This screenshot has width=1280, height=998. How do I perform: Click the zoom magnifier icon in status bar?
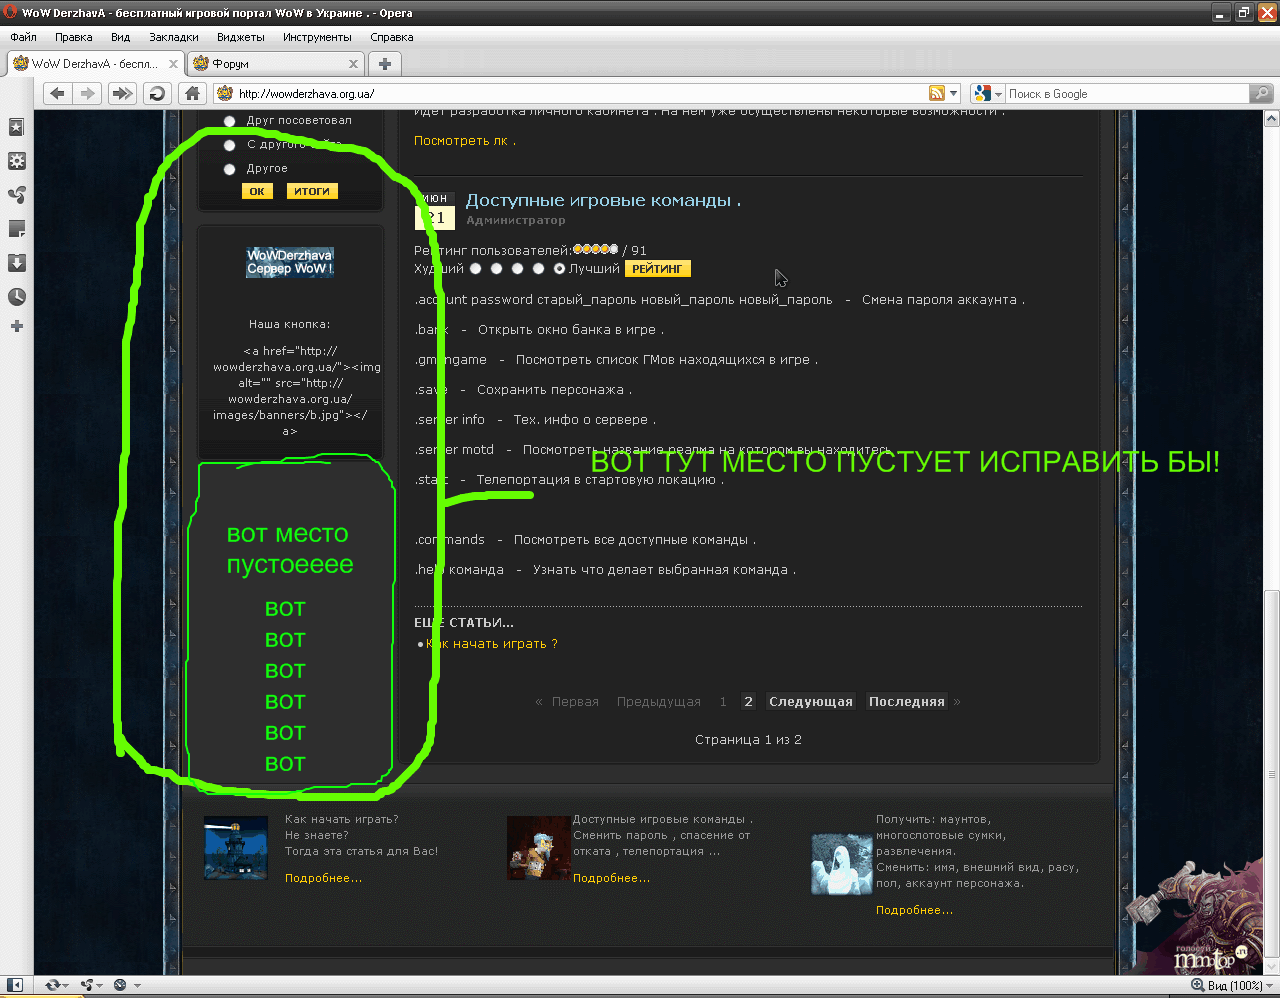click(1197, 985)
